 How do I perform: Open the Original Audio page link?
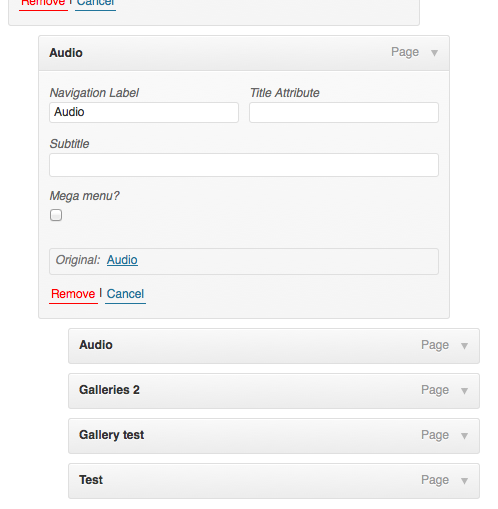tap(122, 260)
